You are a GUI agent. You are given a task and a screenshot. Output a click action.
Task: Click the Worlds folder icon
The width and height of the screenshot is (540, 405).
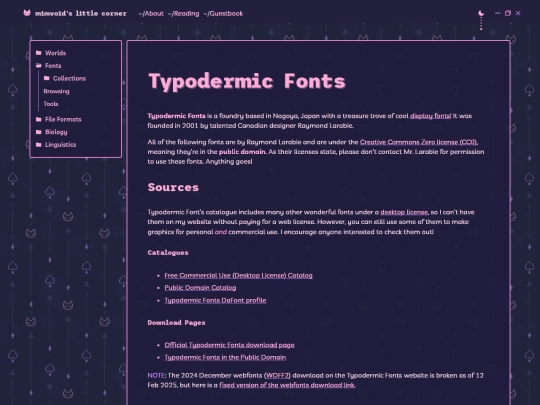pyautogui.click(x=39, y=53)
